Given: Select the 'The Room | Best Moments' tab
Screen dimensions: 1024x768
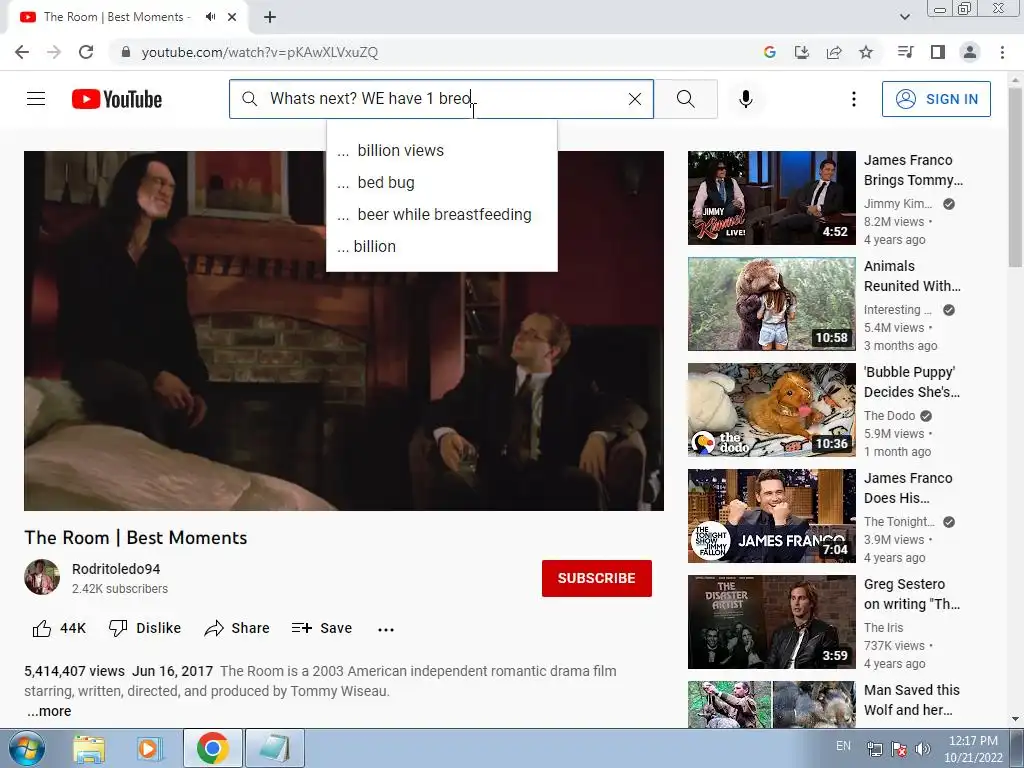Looking at the screenshot, I should point(116,17).
